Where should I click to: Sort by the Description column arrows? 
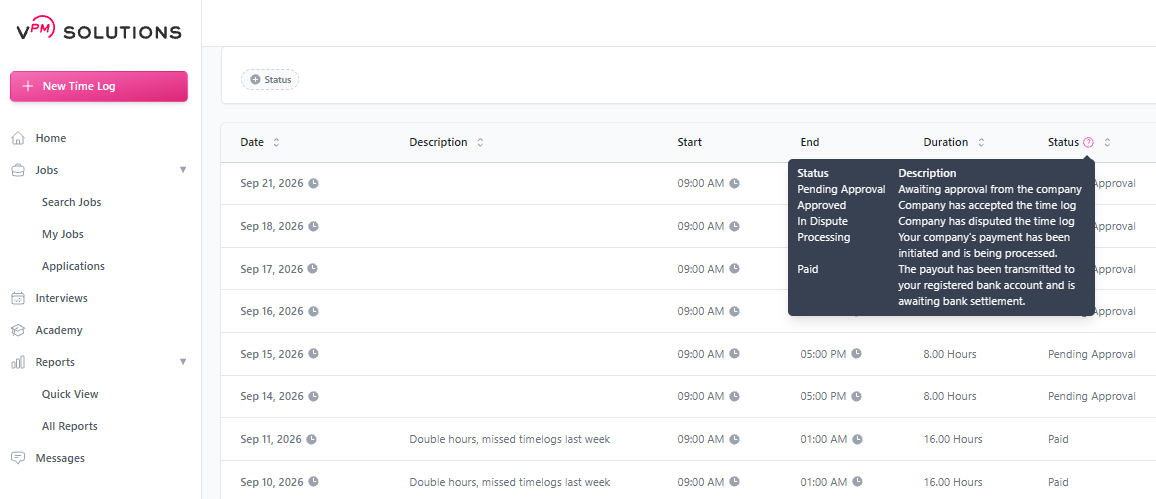point(480,142)
